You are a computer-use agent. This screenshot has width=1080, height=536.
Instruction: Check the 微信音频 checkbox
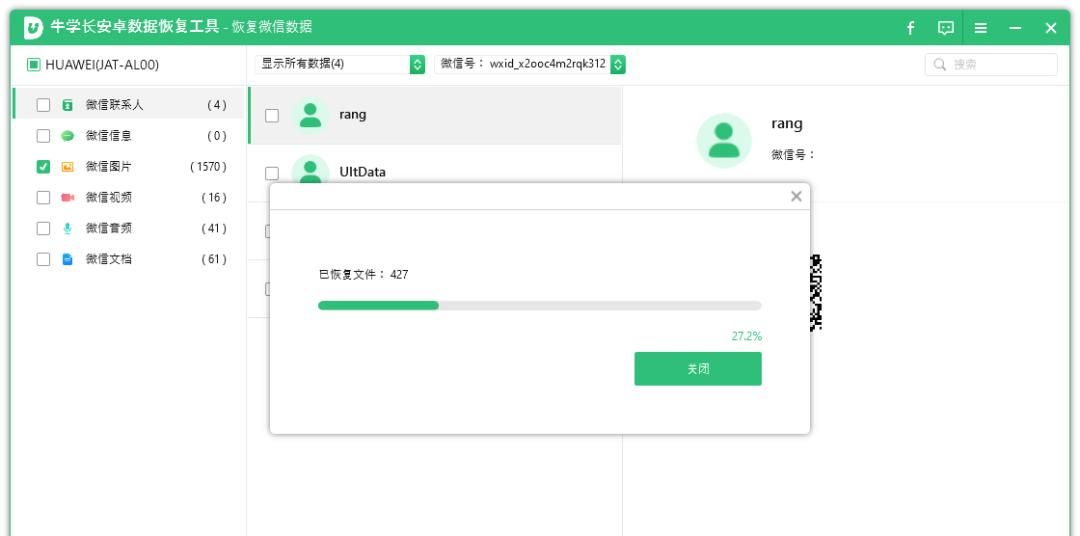pos(43,228)
